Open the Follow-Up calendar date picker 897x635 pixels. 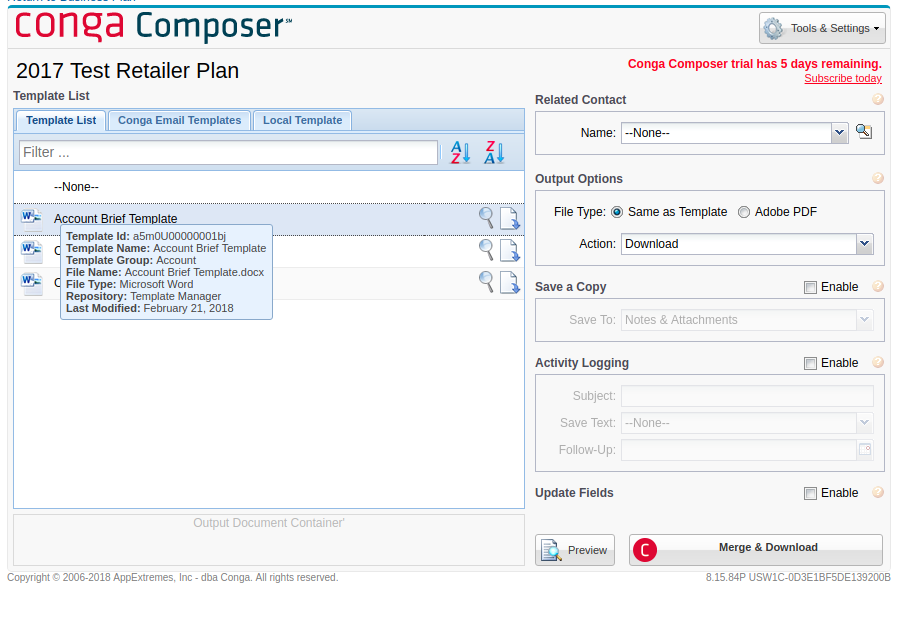click(x=865, y=450)
